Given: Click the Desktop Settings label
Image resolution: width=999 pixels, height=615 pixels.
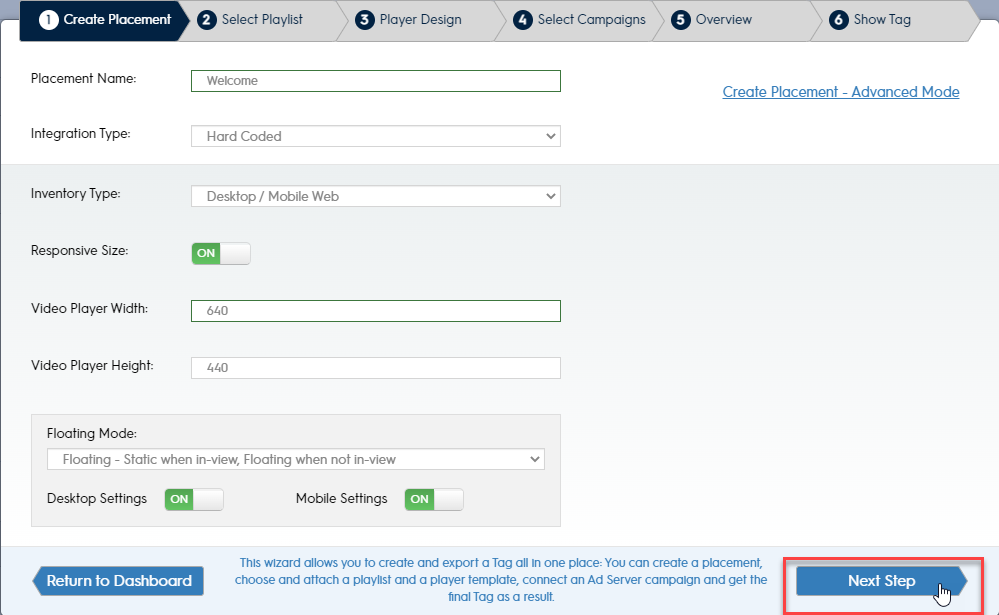Looking at the screenshot, I should [97, 498].
